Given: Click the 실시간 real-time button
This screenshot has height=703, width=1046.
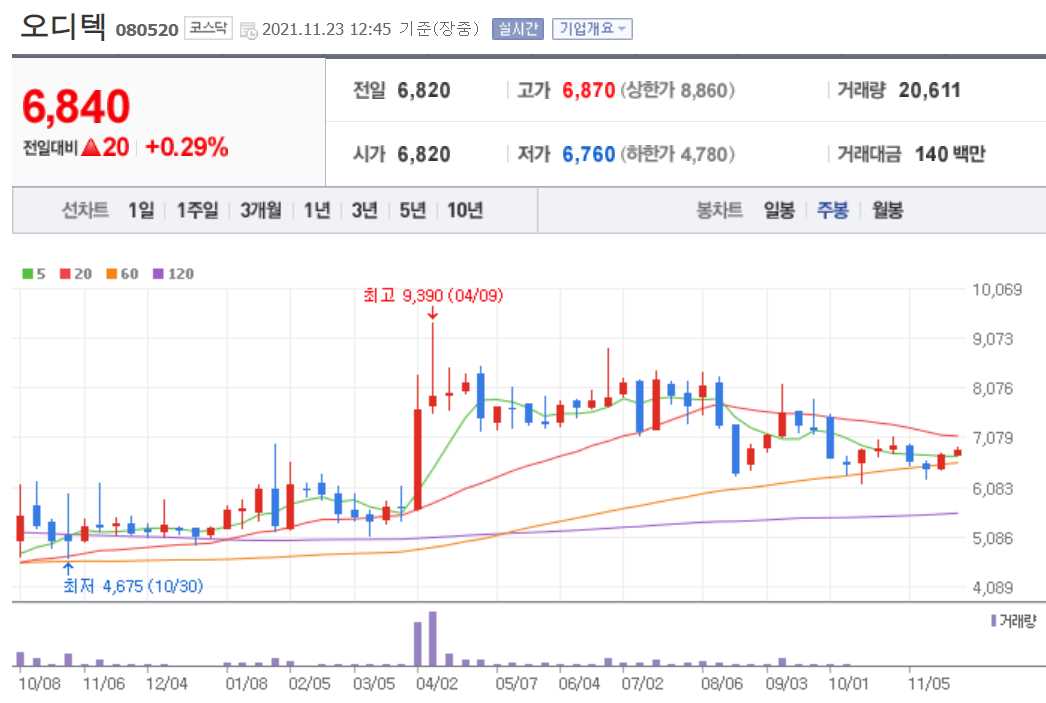Looking at the screenshot, I should click(x=518, y=29).
